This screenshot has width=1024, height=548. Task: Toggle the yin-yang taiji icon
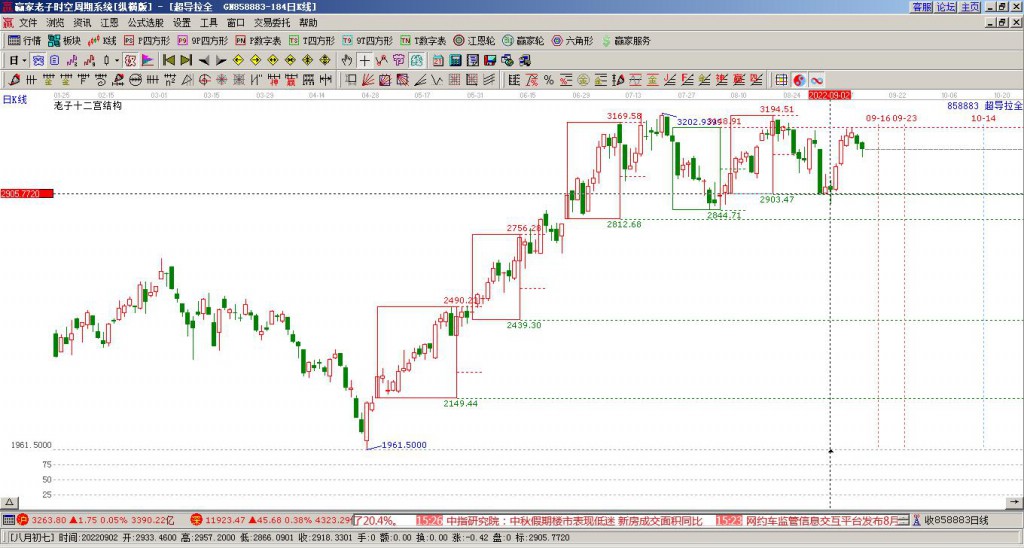(x=799, y=80)
